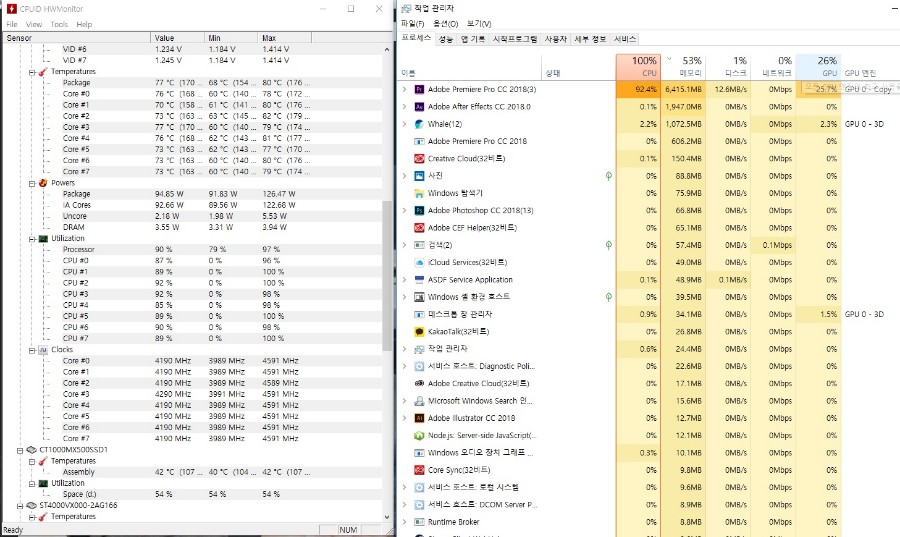This screenshot has width=900, height=537.
Task: Sort processes by the 디스크 column header
Action: [728, 67]
